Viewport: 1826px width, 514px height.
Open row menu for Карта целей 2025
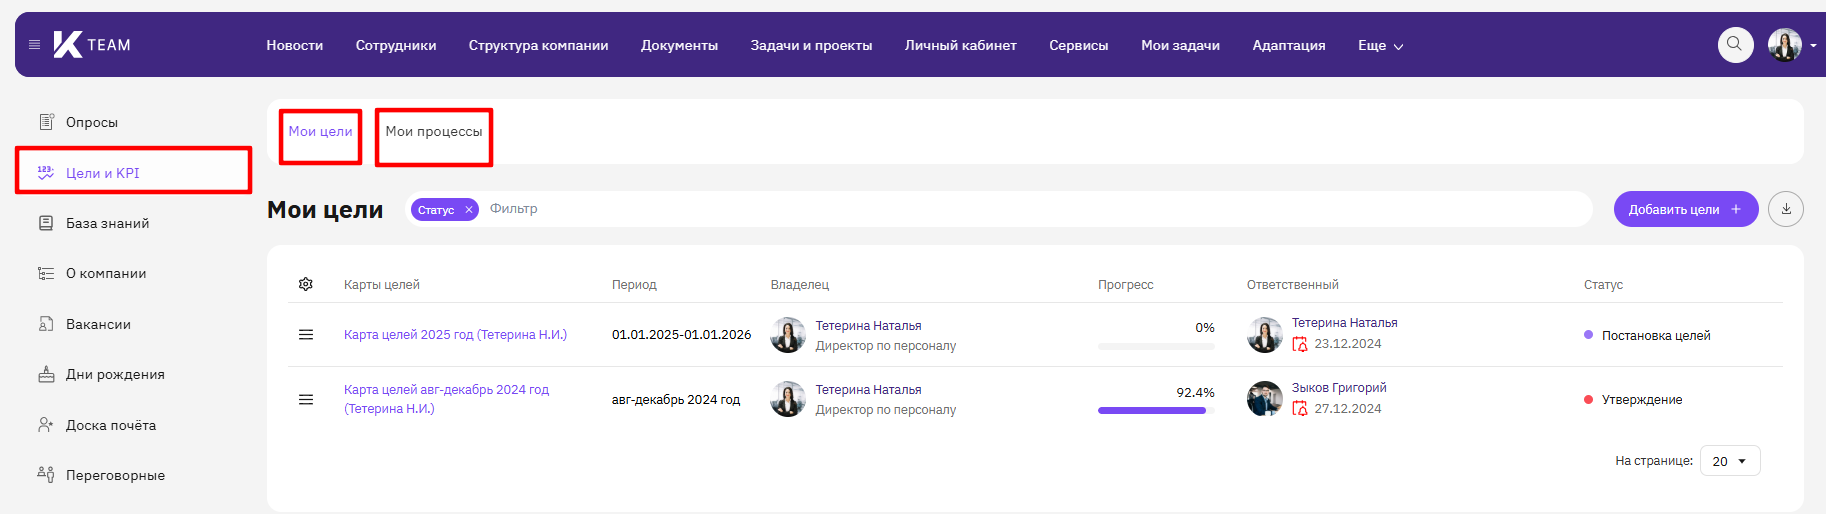[306, 335]
